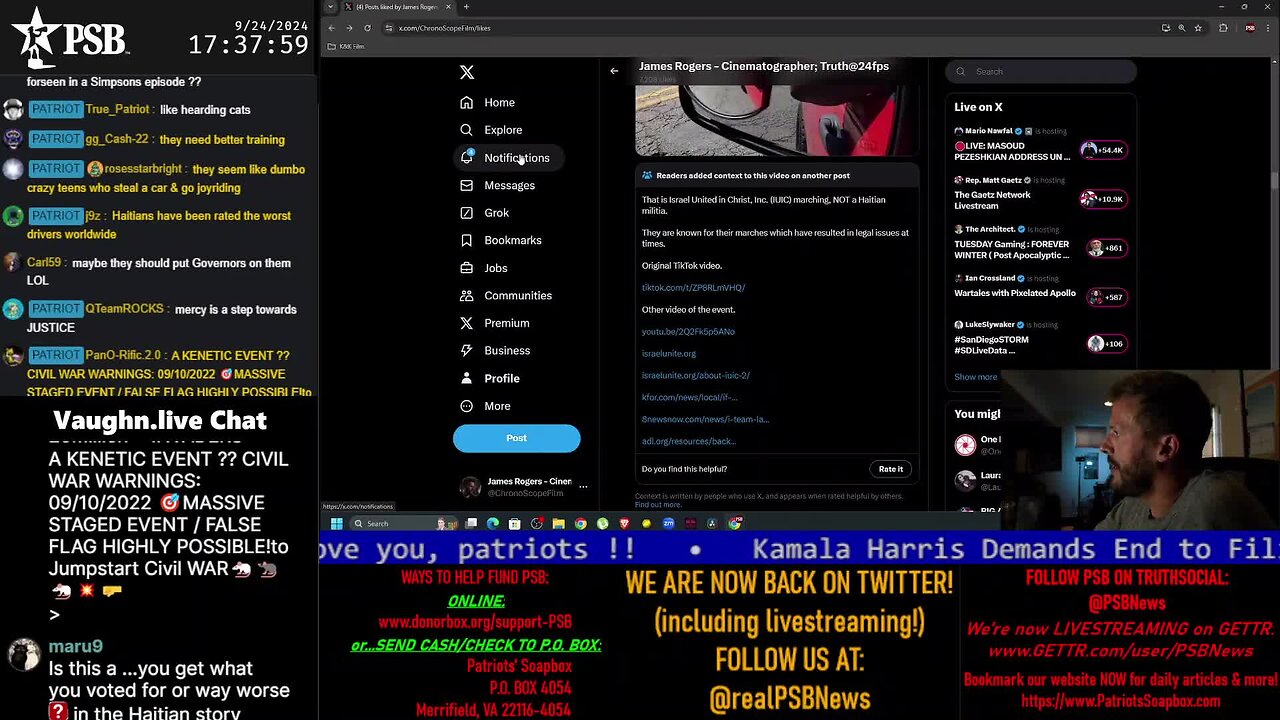Open the Windows Start menu
The image size is (1280, 720).
pos(337,523)
